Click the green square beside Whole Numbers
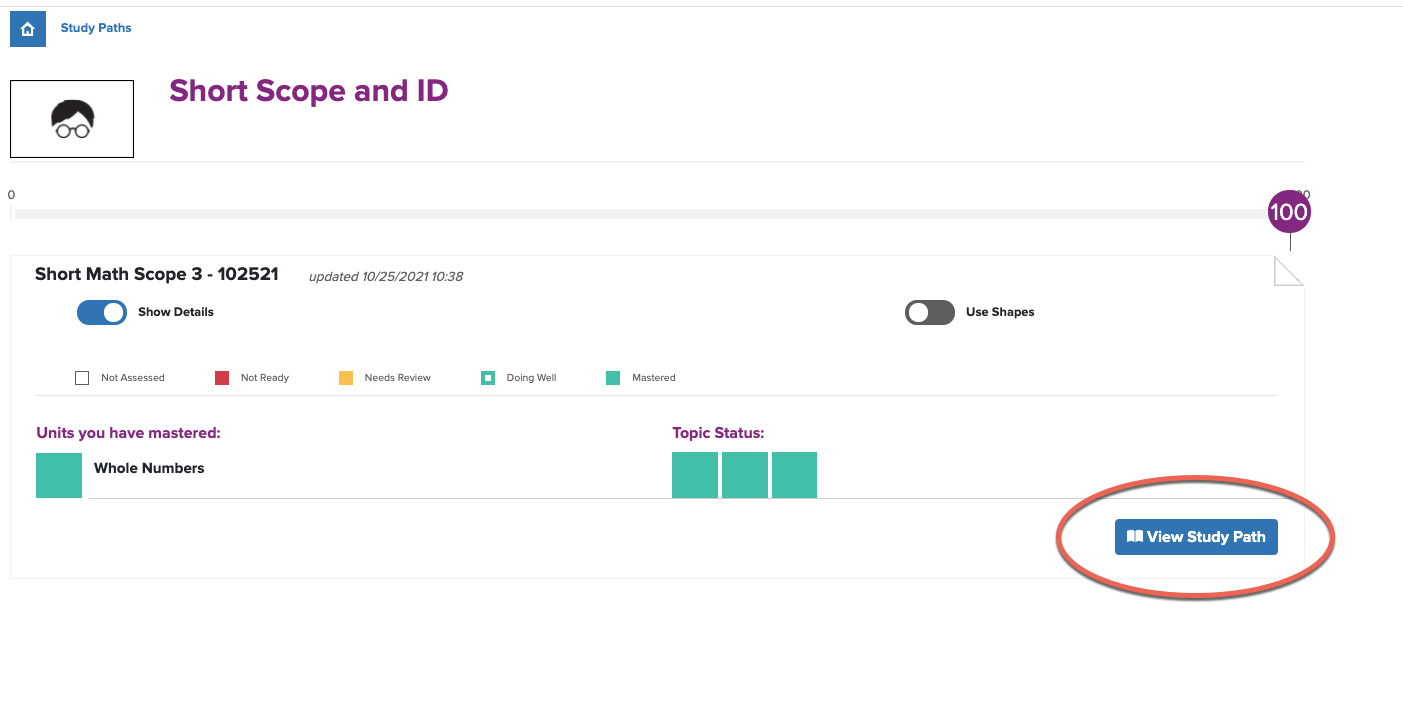 click(x=59, y=475)
